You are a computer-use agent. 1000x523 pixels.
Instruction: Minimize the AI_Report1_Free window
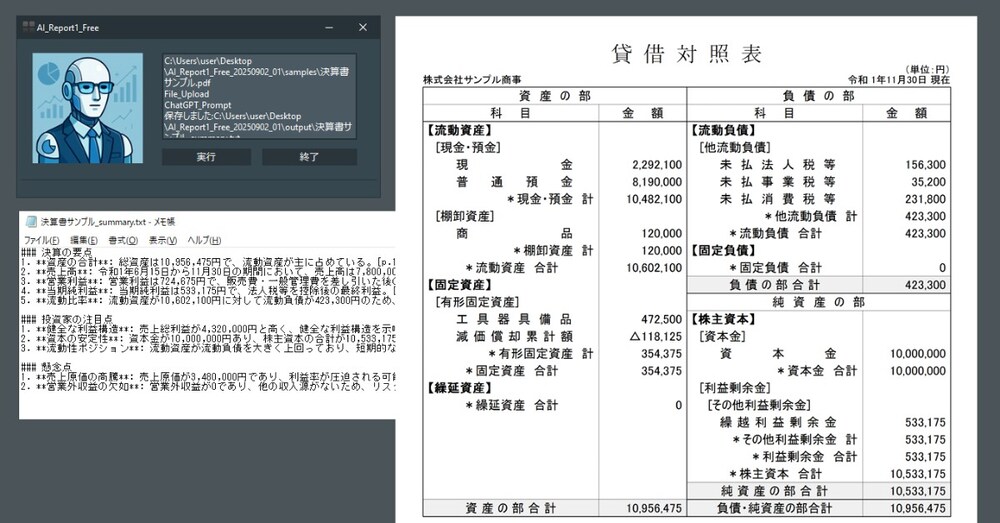click(329, 27)
